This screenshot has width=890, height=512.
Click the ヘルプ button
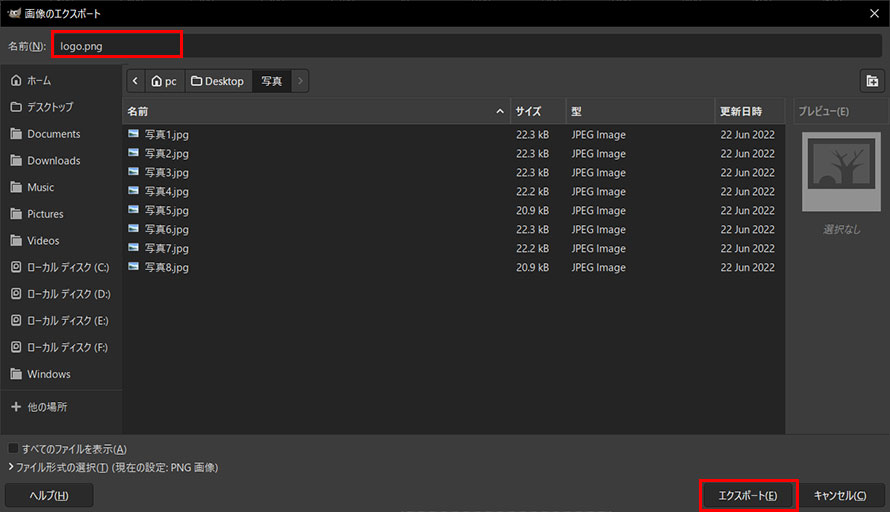coord(49,496)
